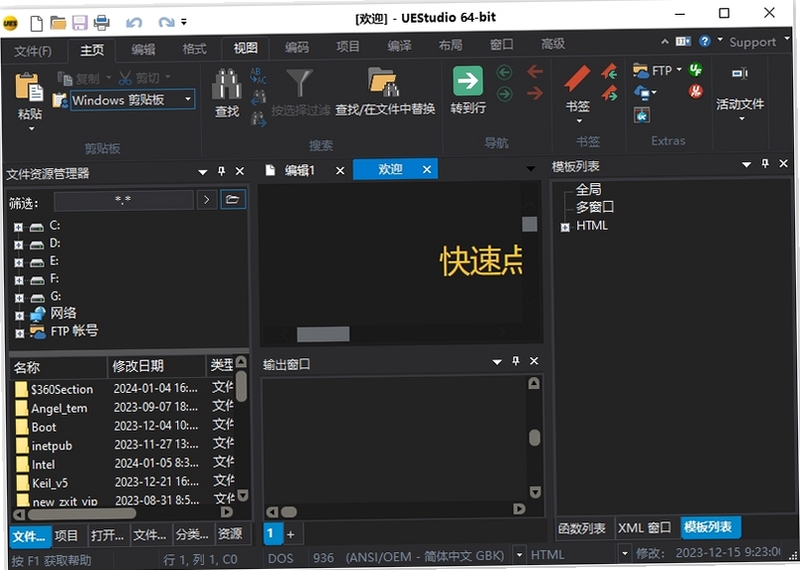800x570 pixels.
Task: Click the 粘贴 paste clipboard icon
Action: coord(29,87)
